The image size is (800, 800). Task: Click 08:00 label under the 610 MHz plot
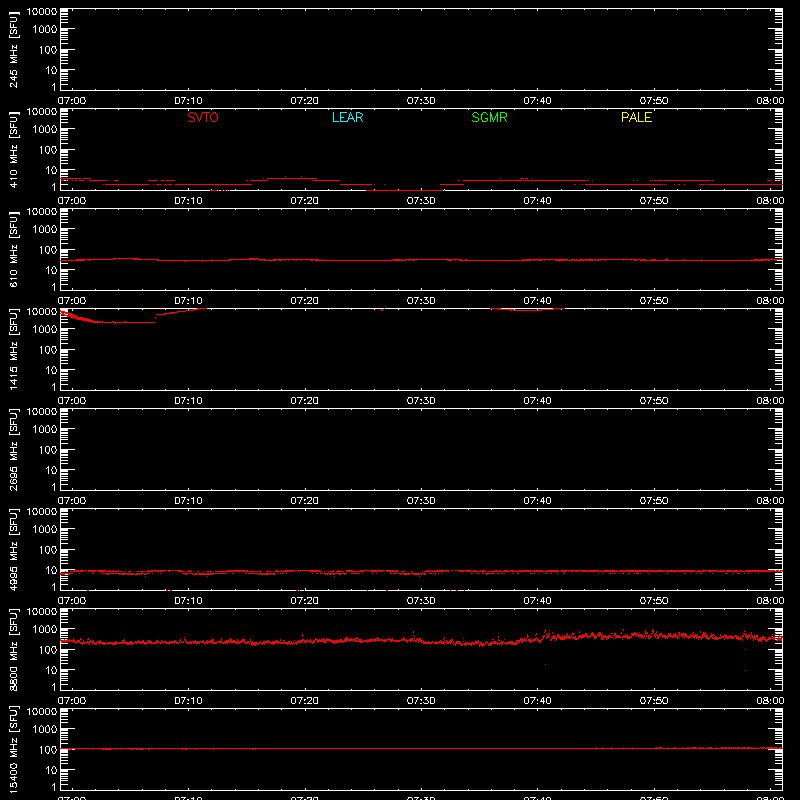tap(770, 301)
